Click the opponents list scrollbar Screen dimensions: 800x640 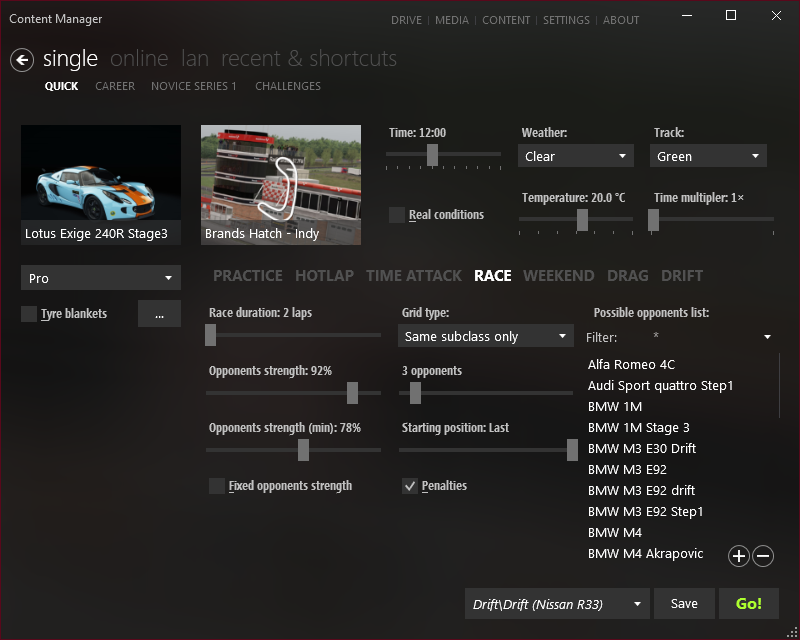[x=780, y=386]
